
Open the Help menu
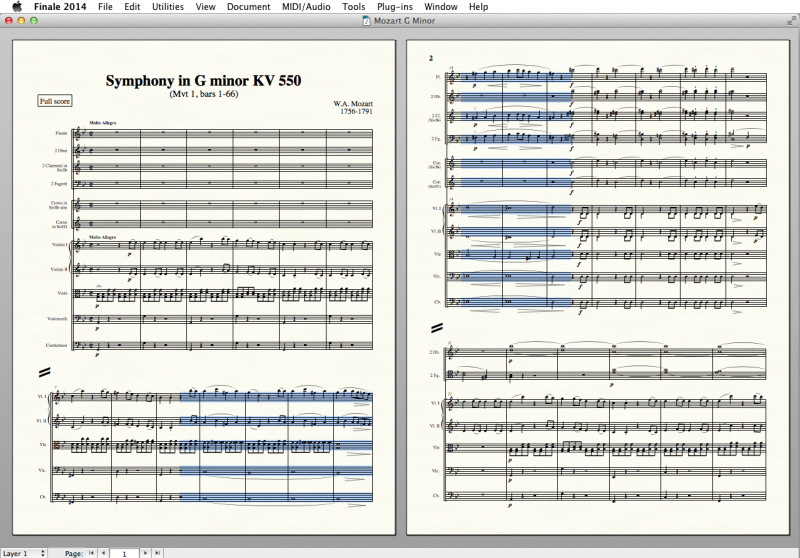(479, 7)
